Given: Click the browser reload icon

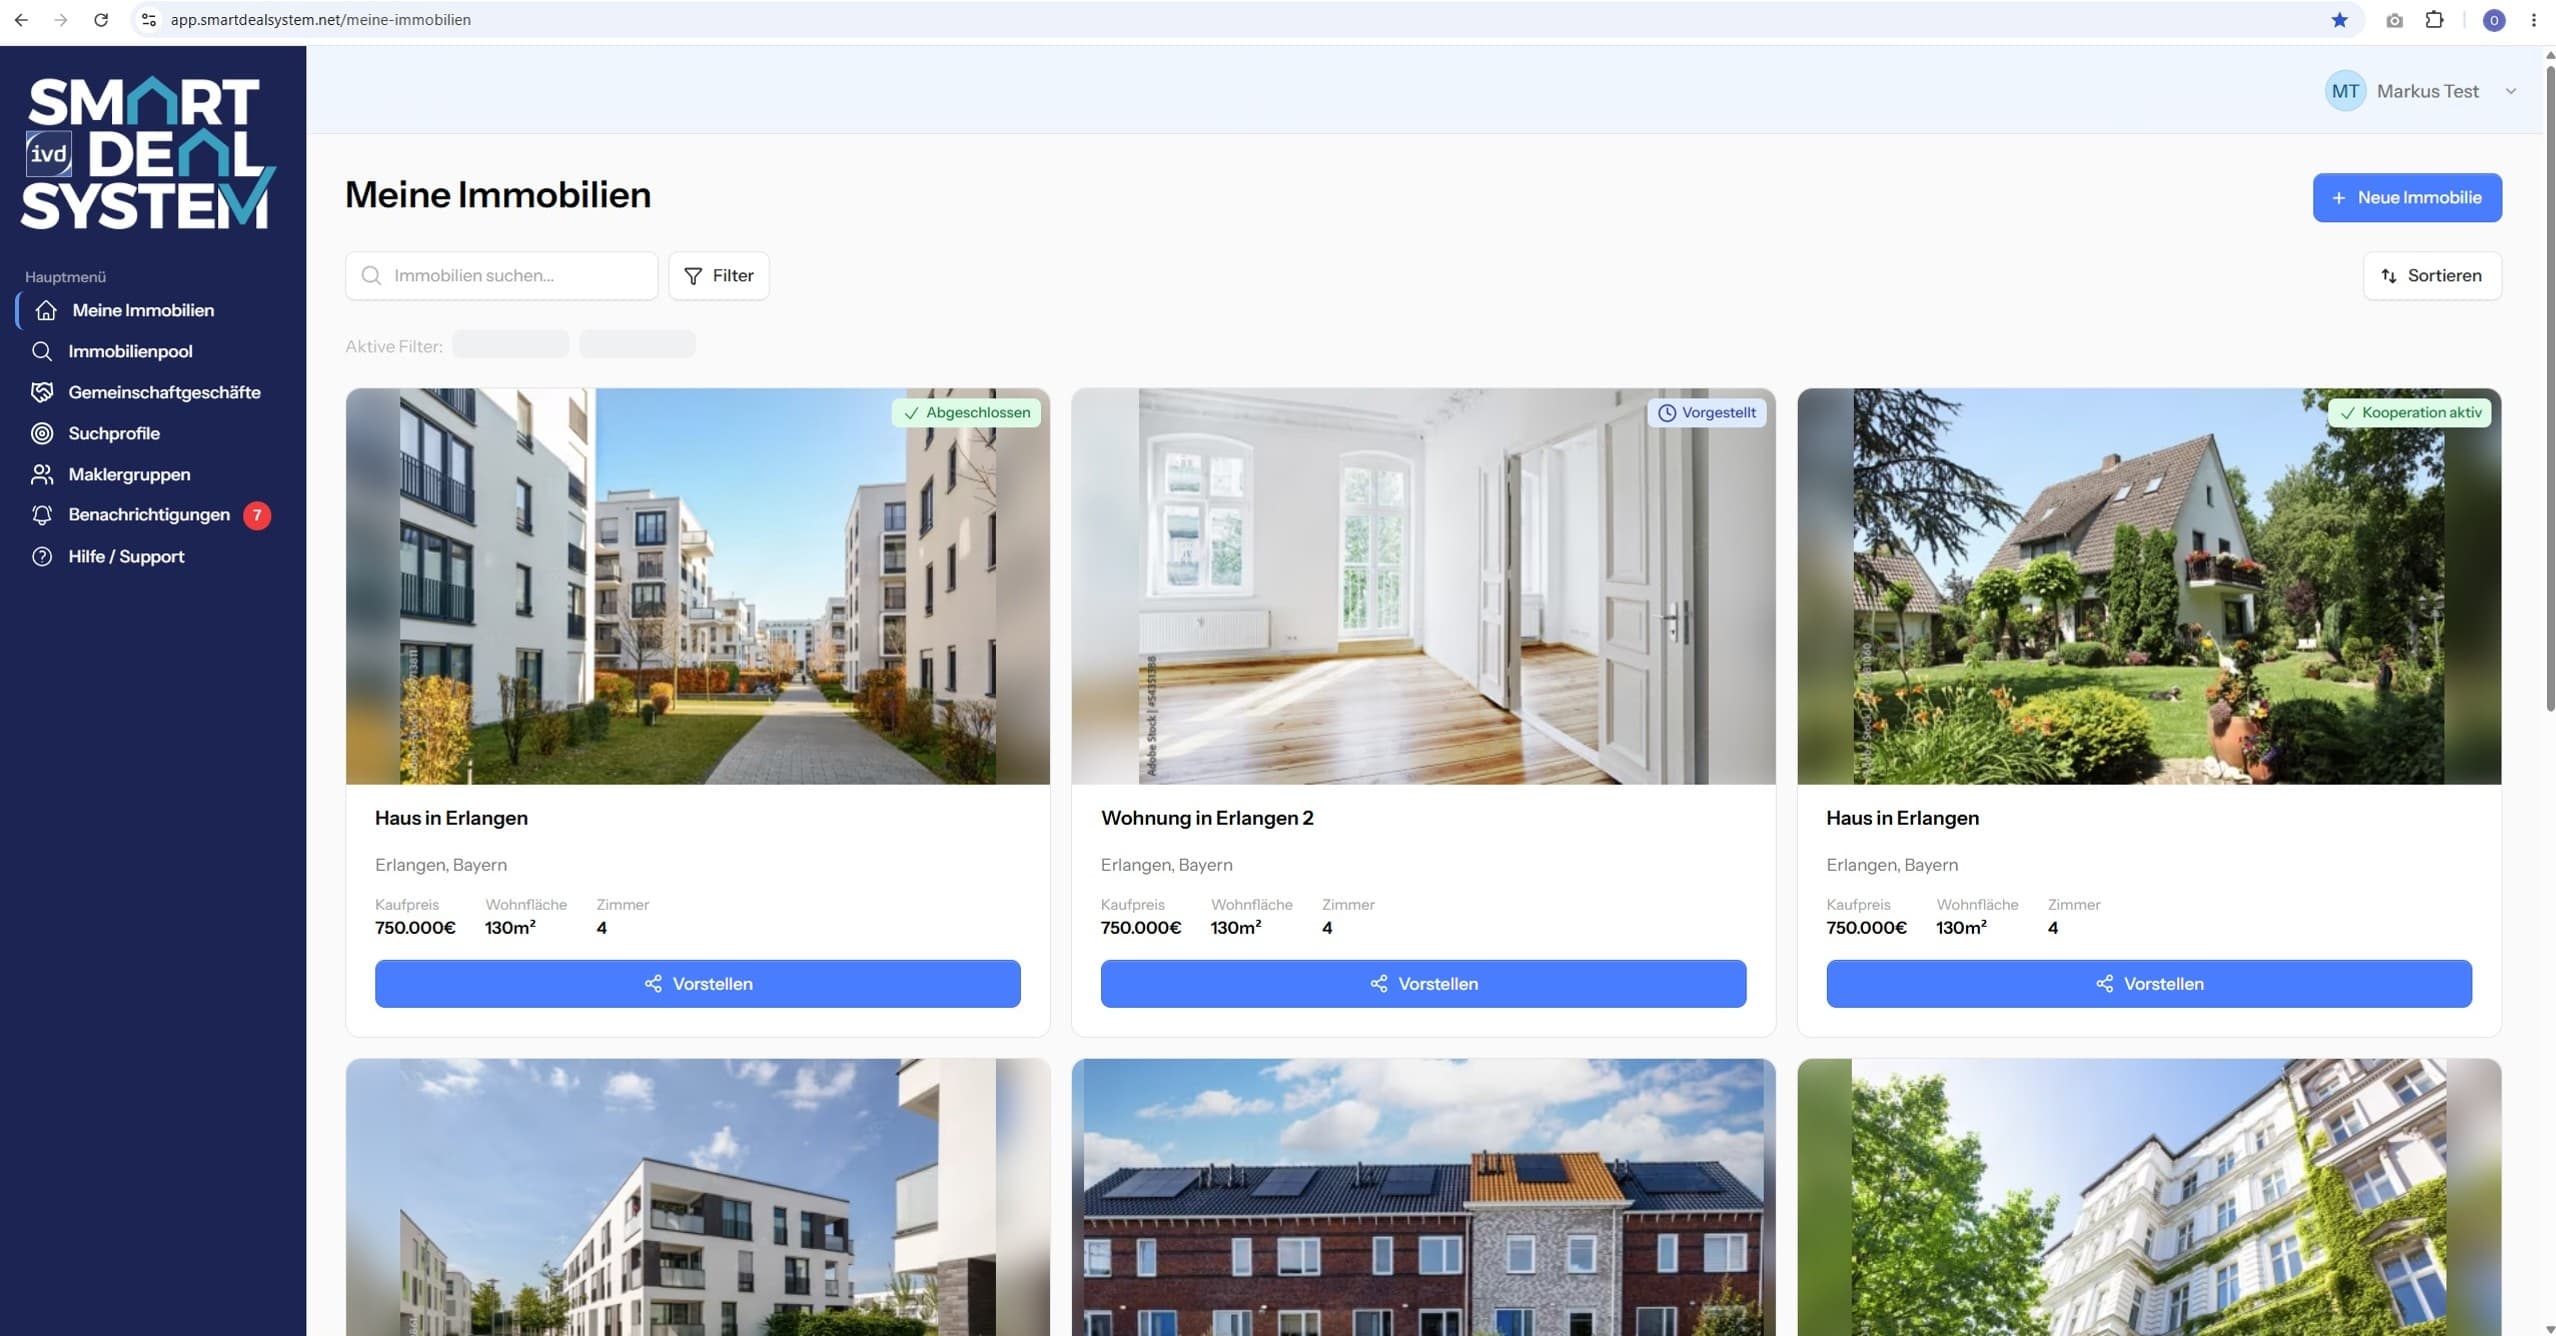Looking at the screenshot, I should click(x=101, y=19).
